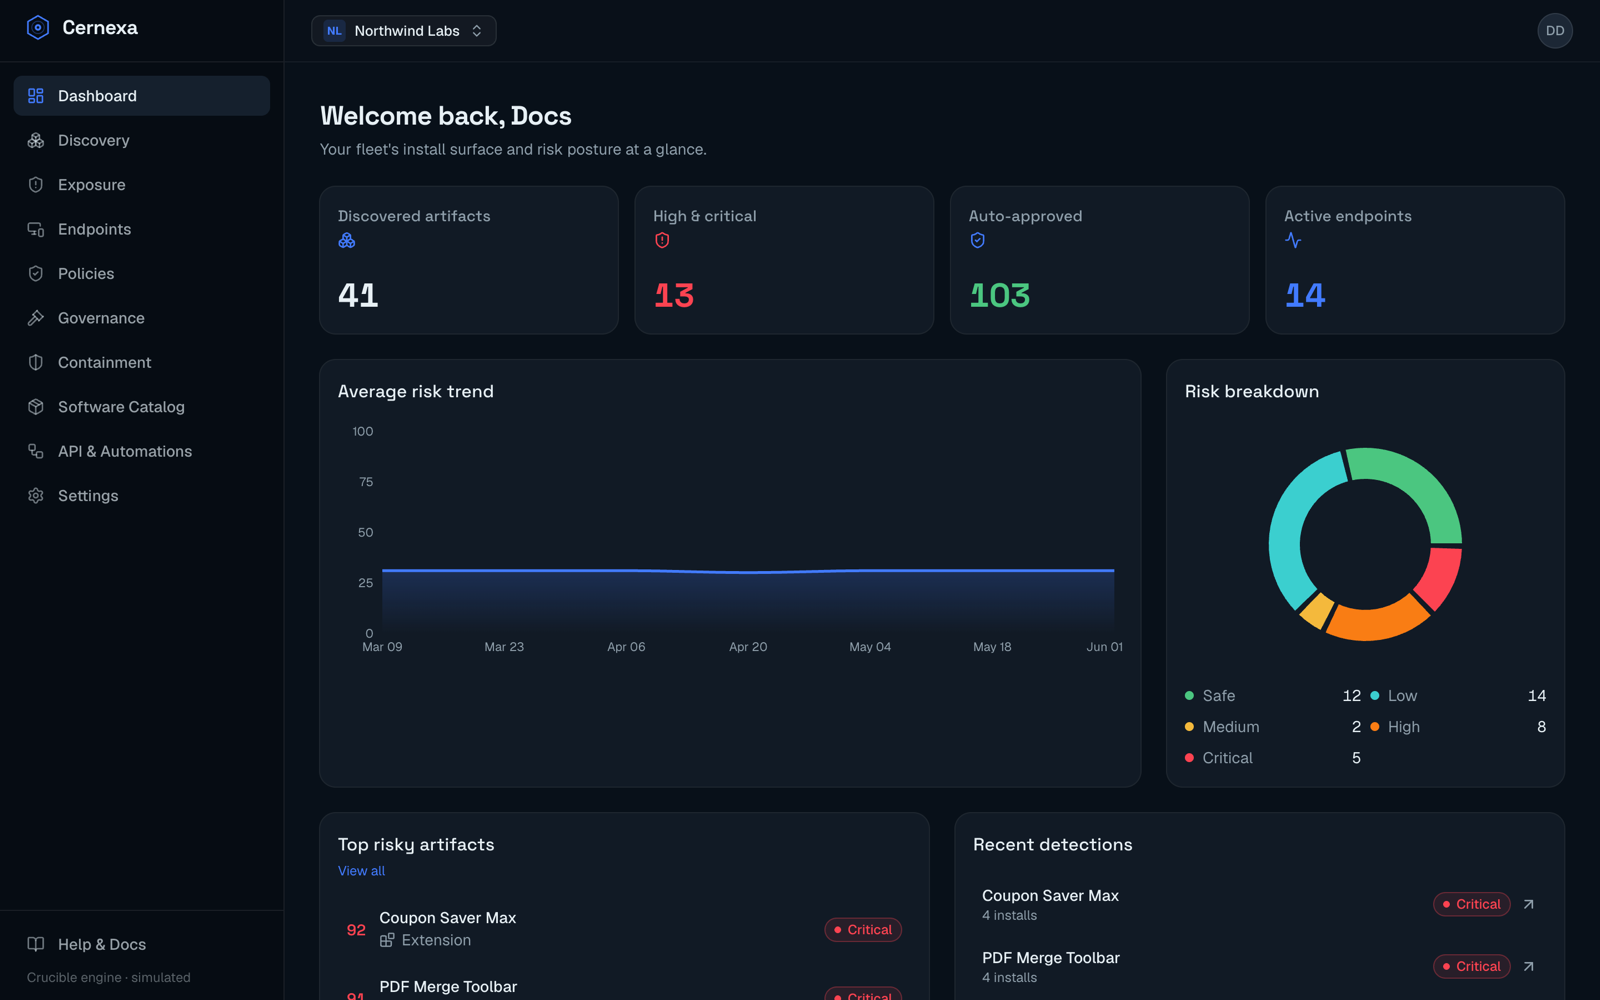The width and height of the screenshot is (1600, 1000).
Task: Click the Apr 20 label on the trend chart
Action: pos(748,647)
